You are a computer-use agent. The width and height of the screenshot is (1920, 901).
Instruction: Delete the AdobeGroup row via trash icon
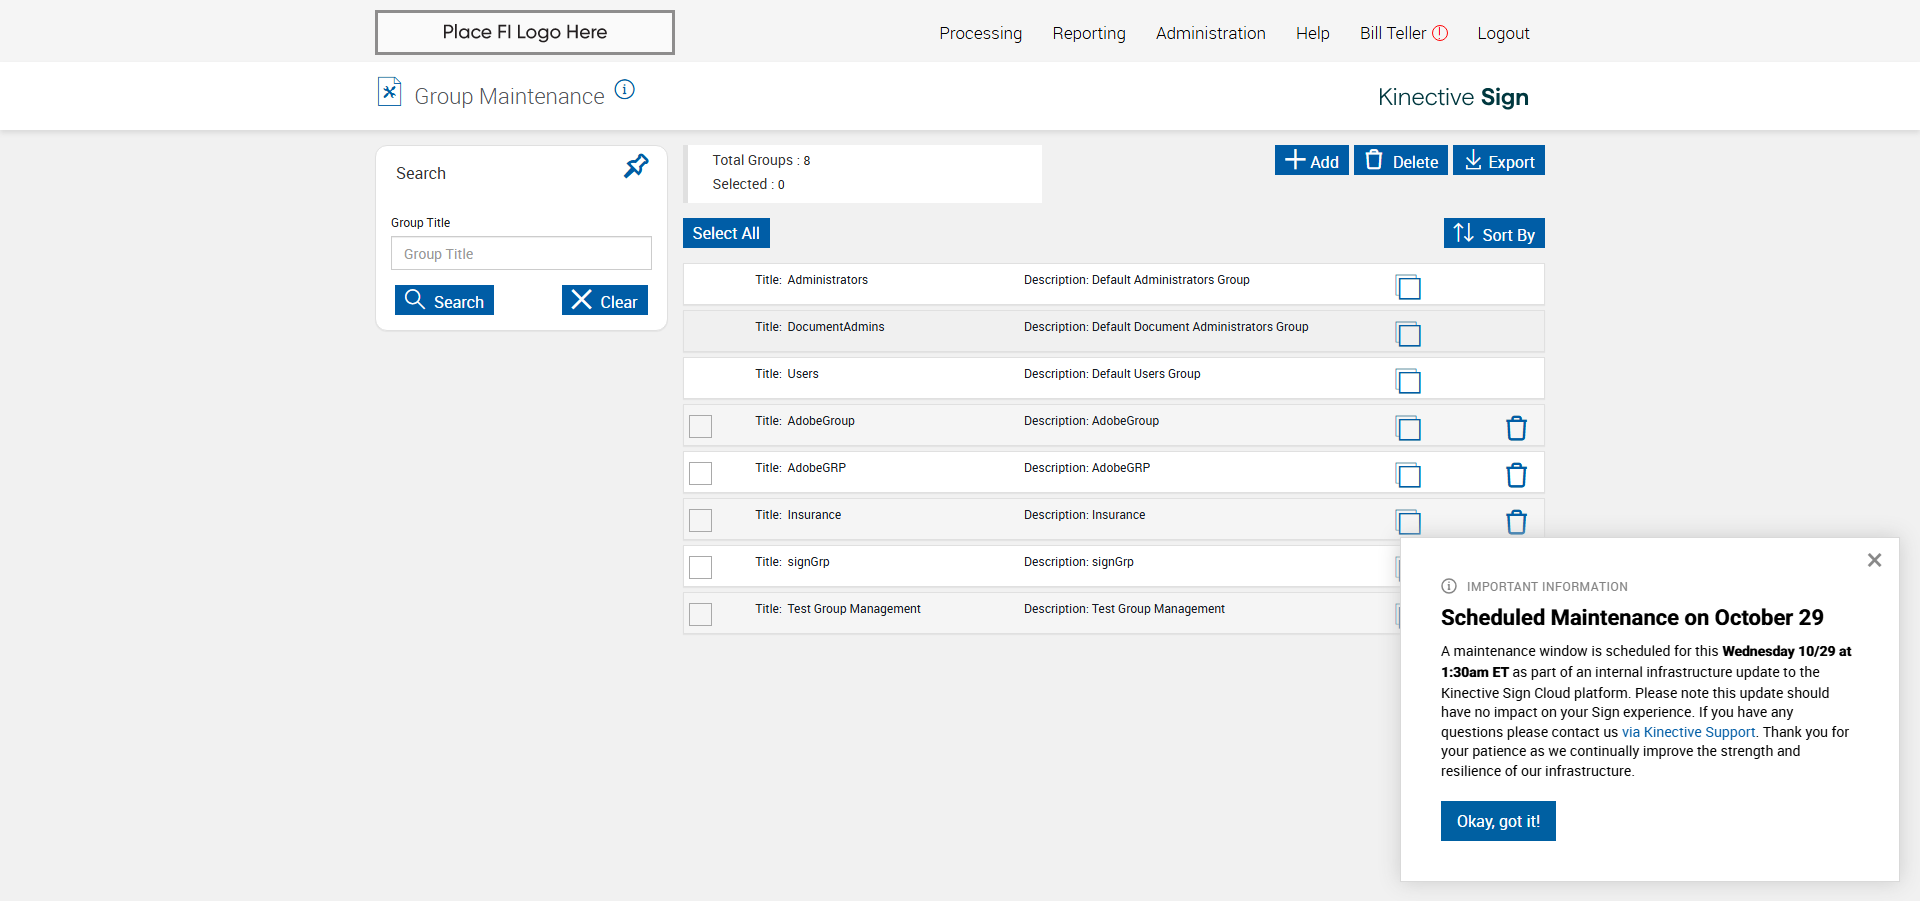(1516, 429)
